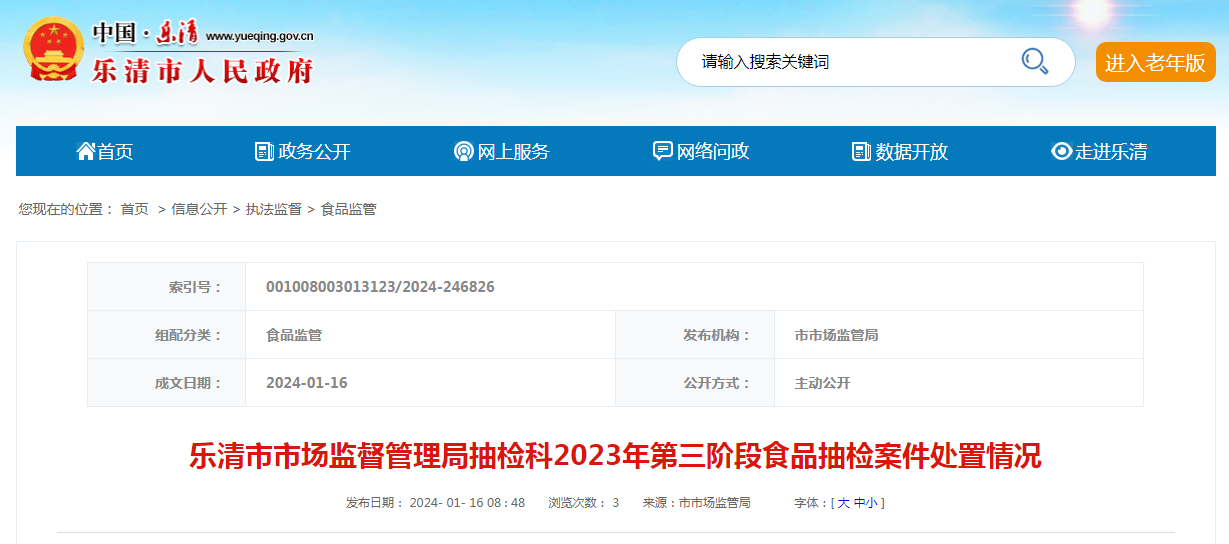Click the national emblem logo
This screenshot has width=1229, height=544.
(54, 50)
